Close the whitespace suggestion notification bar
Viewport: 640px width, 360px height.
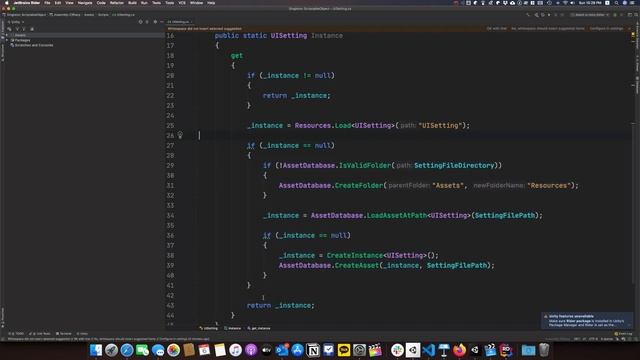point(629,29)
